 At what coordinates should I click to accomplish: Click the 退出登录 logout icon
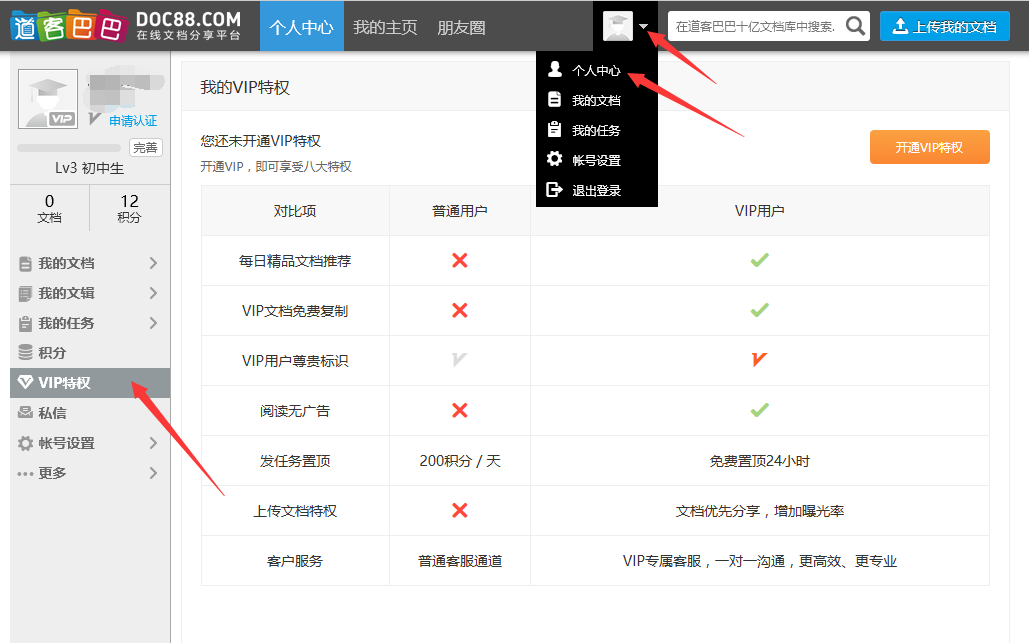(x=557, y=189)
